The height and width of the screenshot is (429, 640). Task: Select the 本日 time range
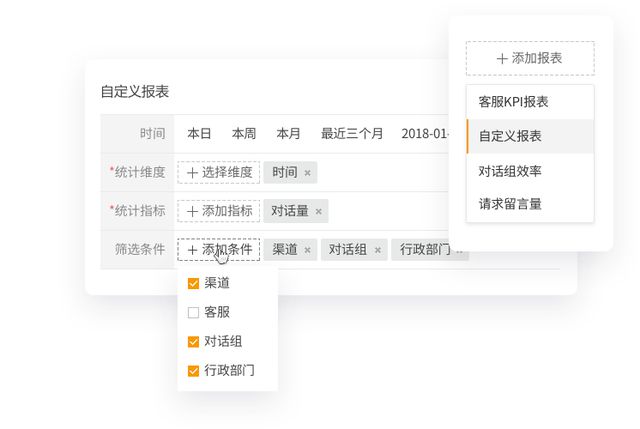pyautogui.click(x=199, y=134)
